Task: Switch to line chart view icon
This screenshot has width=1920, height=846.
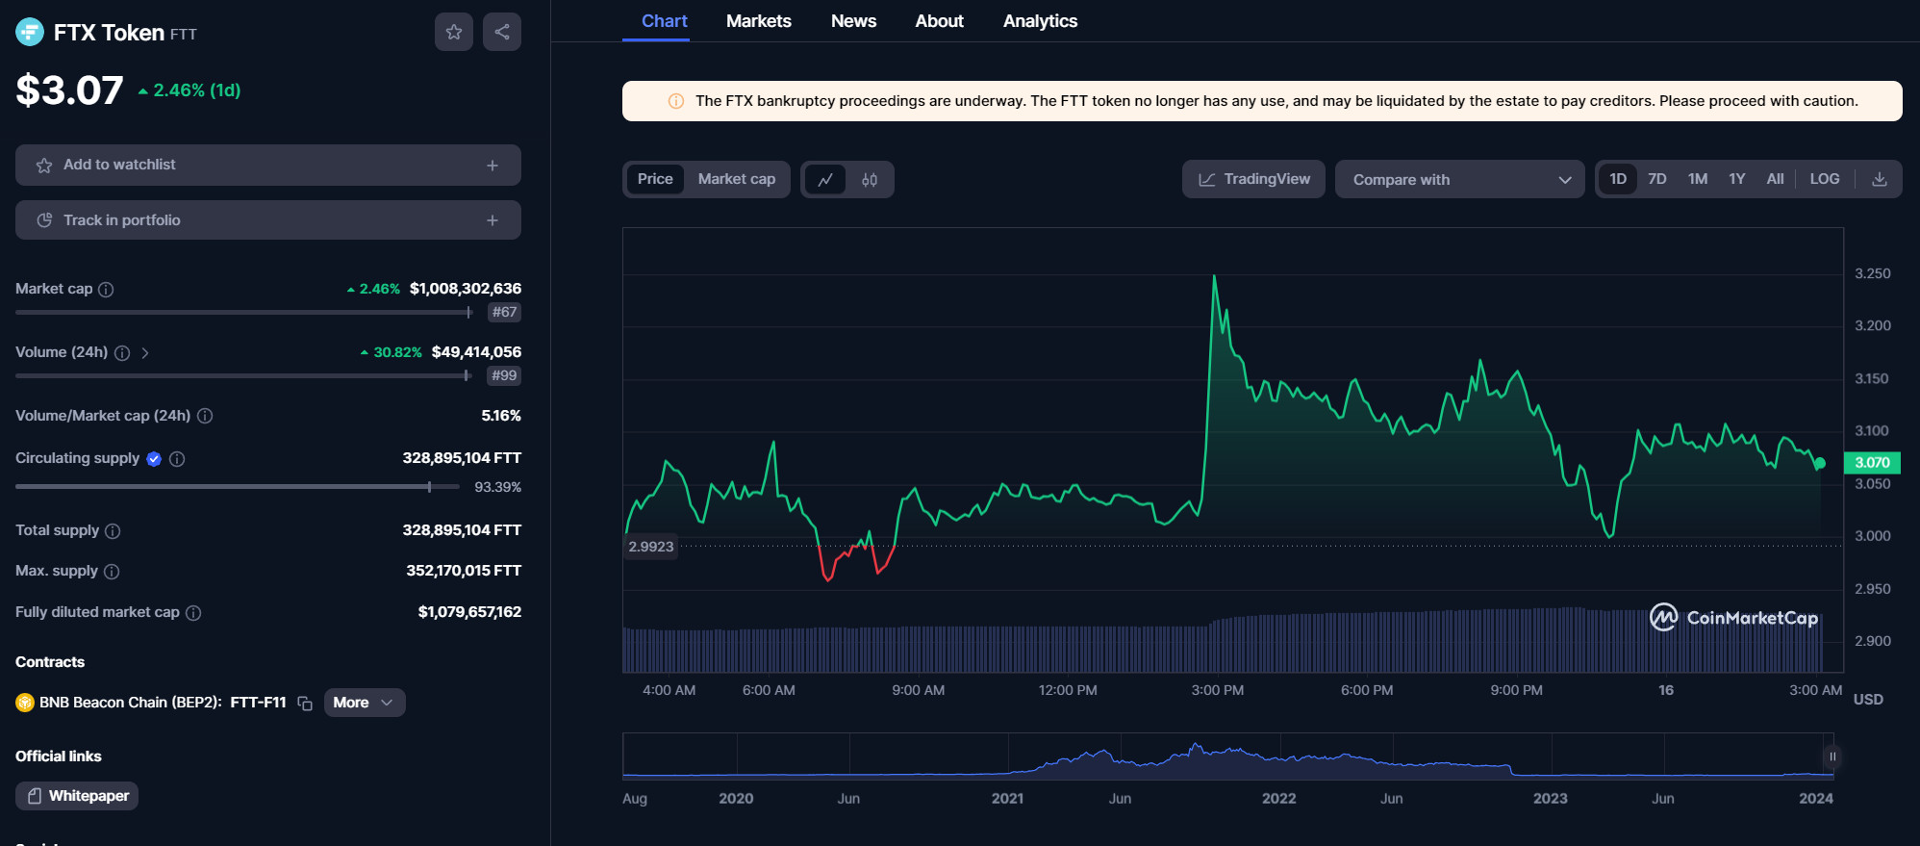Action: click(825, 180)
